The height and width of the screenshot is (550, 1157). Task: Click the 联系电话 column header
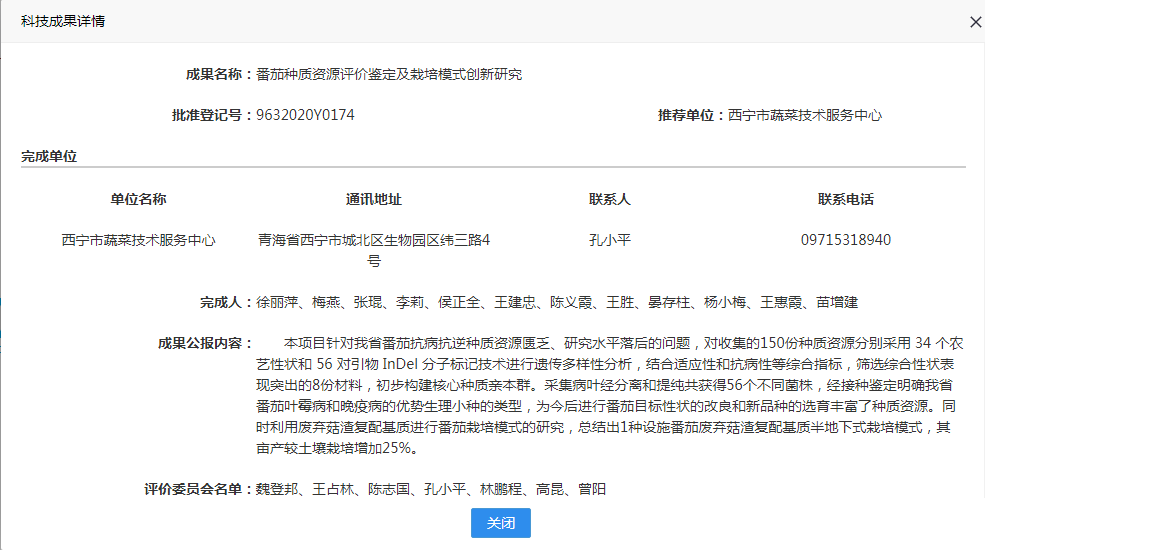[845, 199]
